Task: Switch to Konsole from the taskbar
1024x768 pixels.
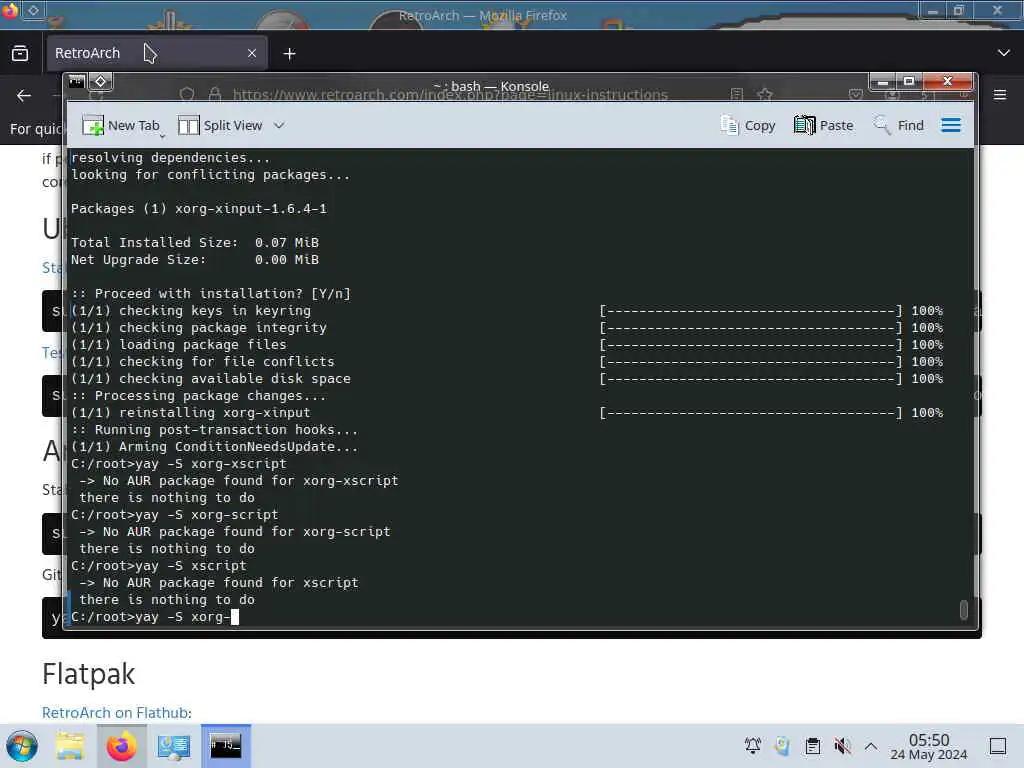Action: [x=226, y=745]
